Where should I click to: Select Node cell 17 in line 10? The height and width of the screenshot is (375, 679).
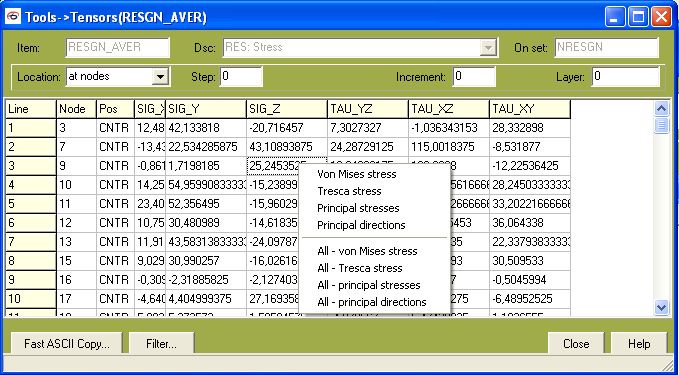click(76, 299)
